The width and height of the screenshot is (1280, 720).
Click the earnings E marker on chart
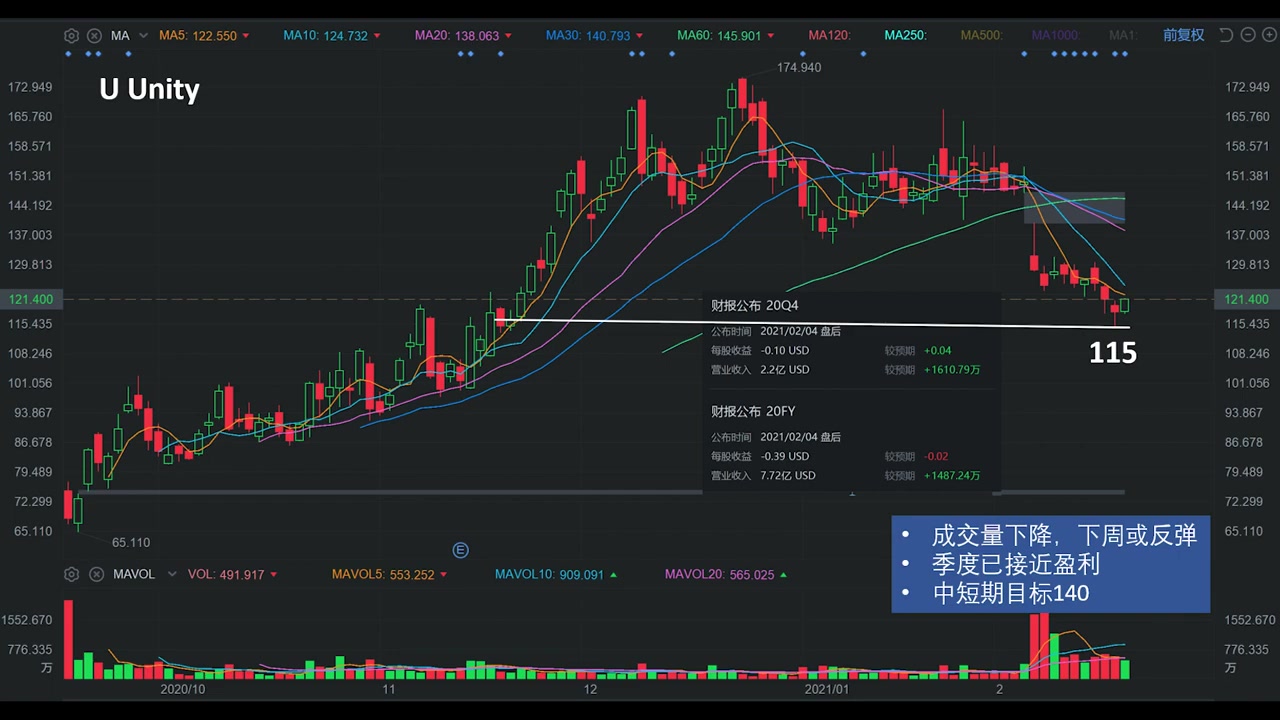click(x=460, y=550)
